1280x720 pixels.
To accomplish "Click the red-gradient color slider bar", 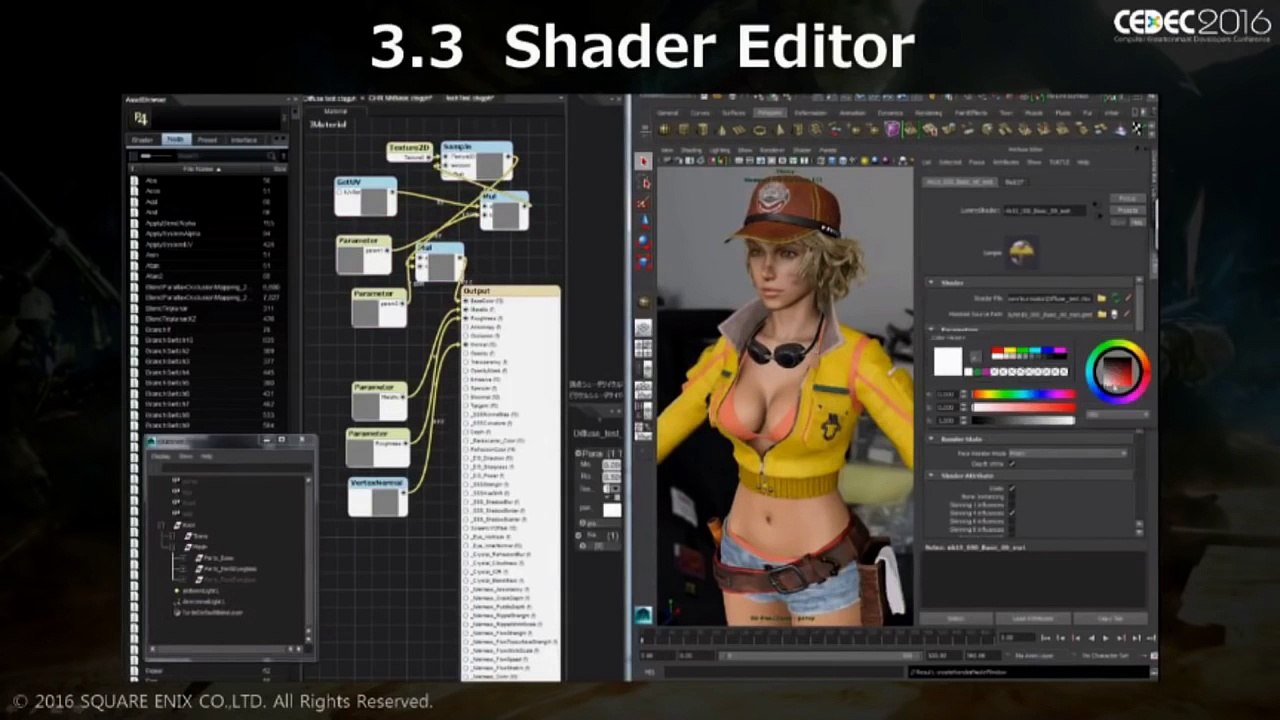I will pyautogui.click(x=1024, y=407).
